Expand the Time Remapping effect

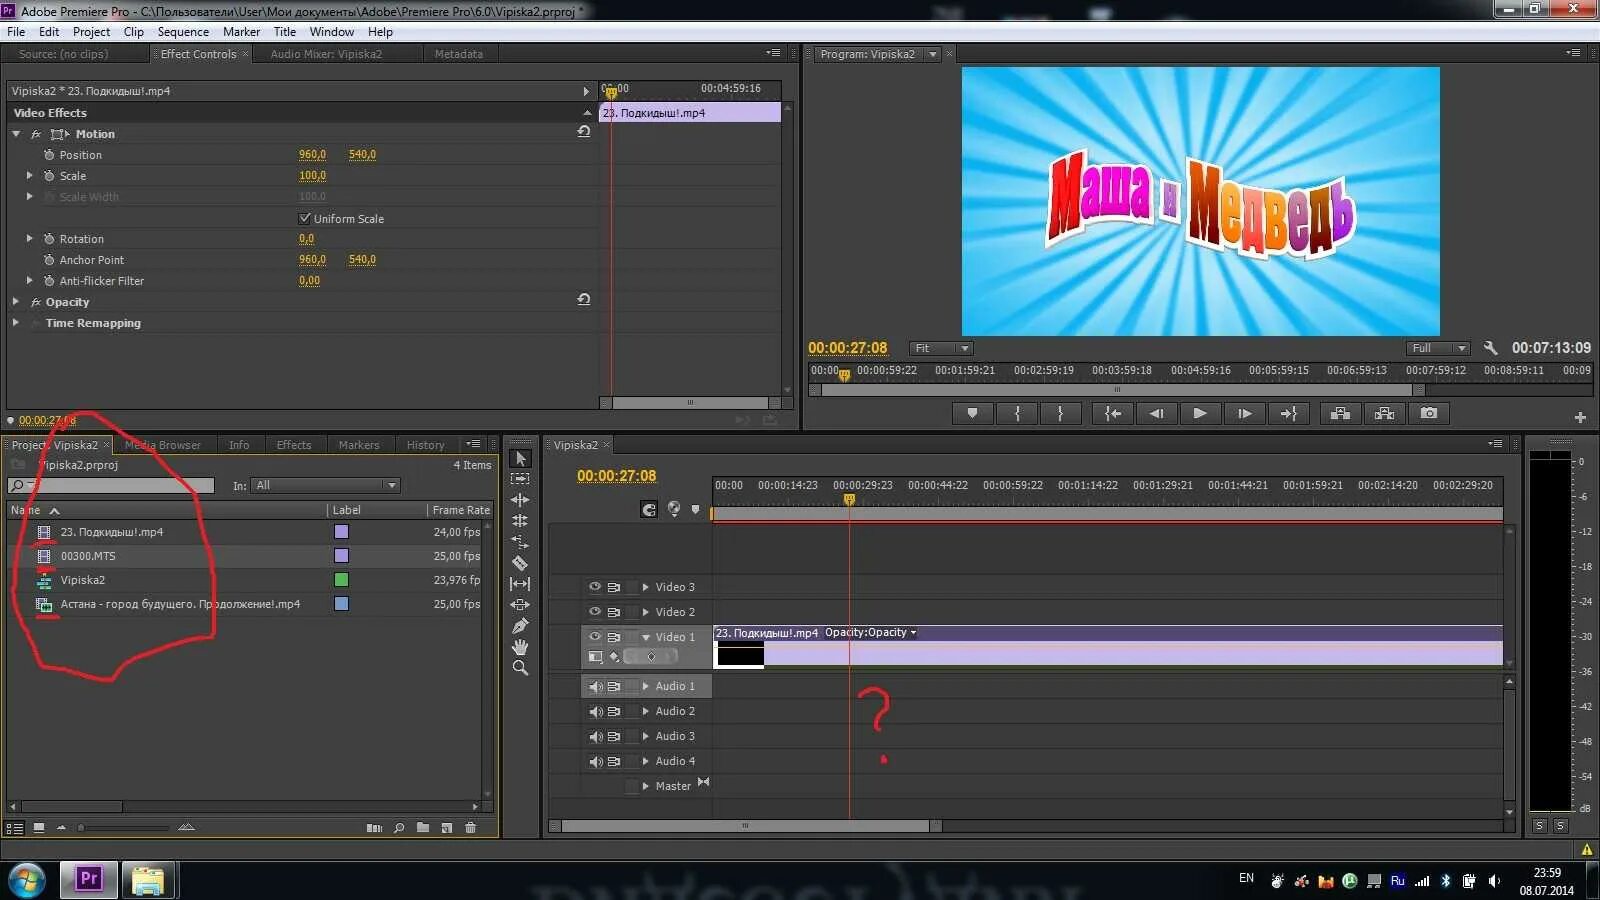coord(16,323)
